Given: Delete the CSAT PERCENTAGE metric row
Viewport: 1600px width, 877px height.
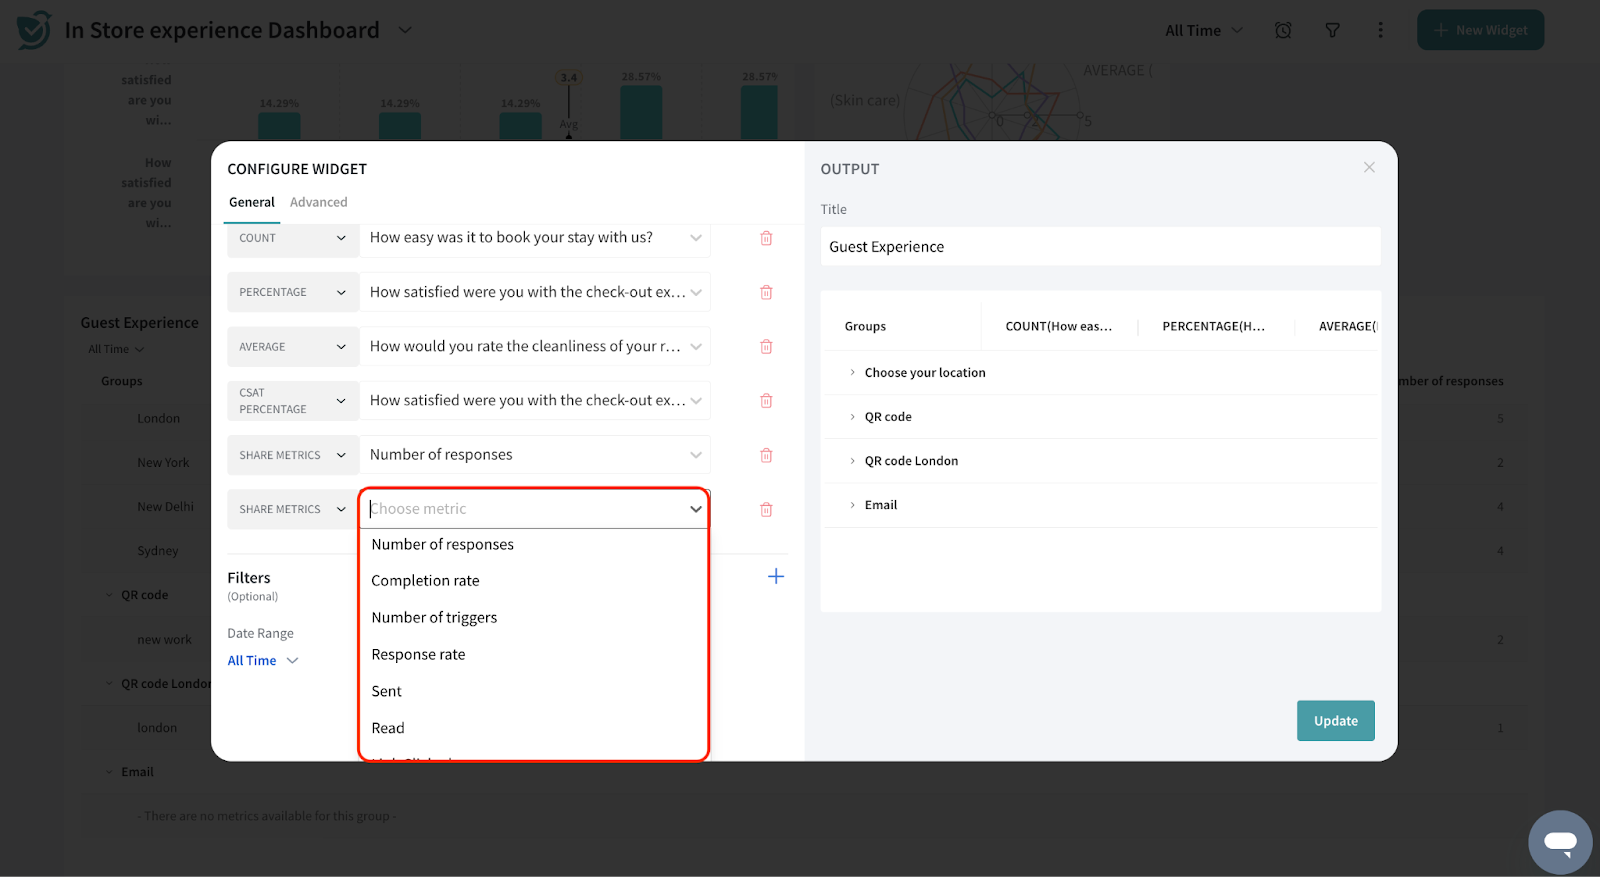Looking at the screenshot, I should (766, 400).
